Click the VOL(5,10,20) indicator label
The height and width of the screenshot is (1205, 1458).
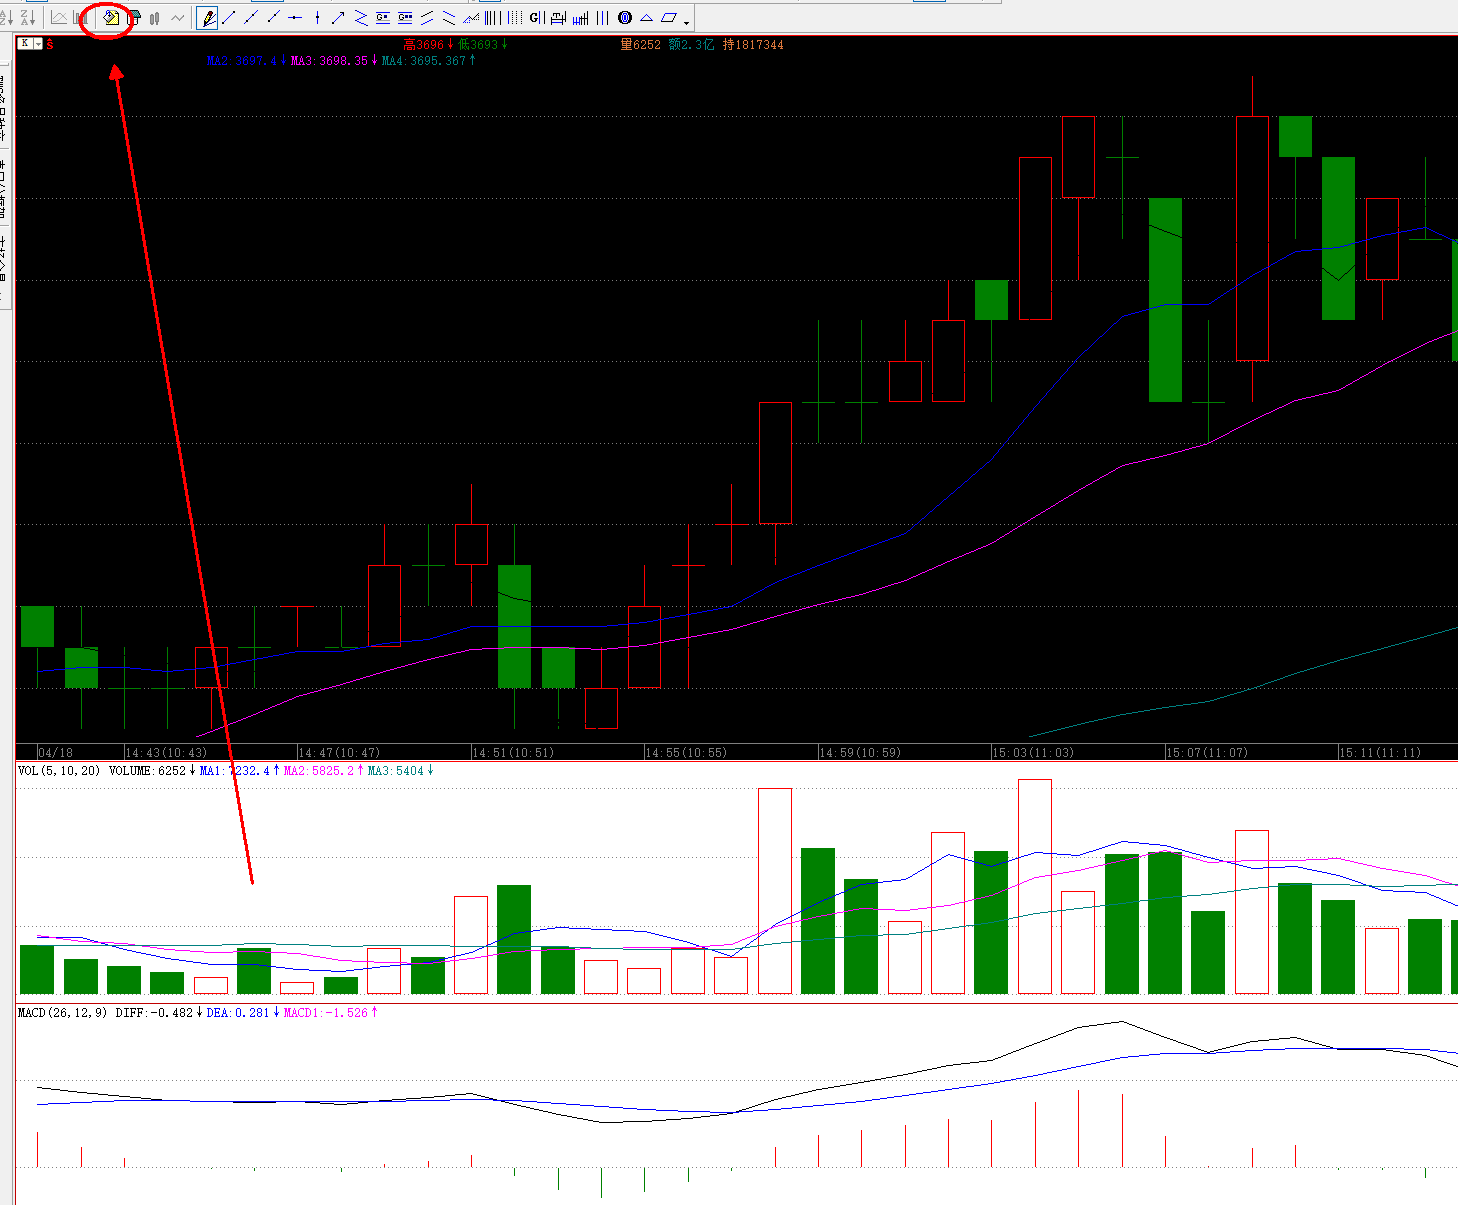(x=59, y=771)
